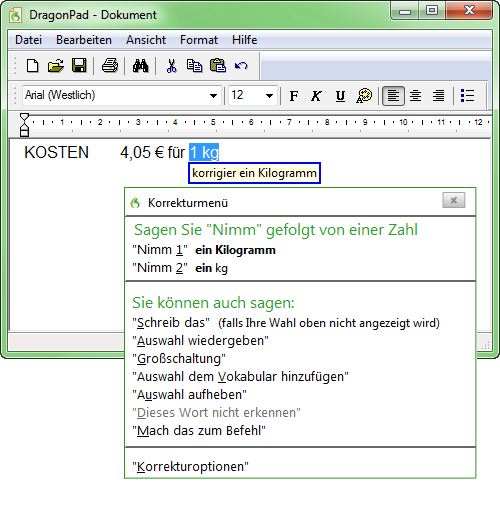The height and width of the screenshot is (526, 500).
Task: Undo last action with arrow icon
Action: click(x=241, y=65)
